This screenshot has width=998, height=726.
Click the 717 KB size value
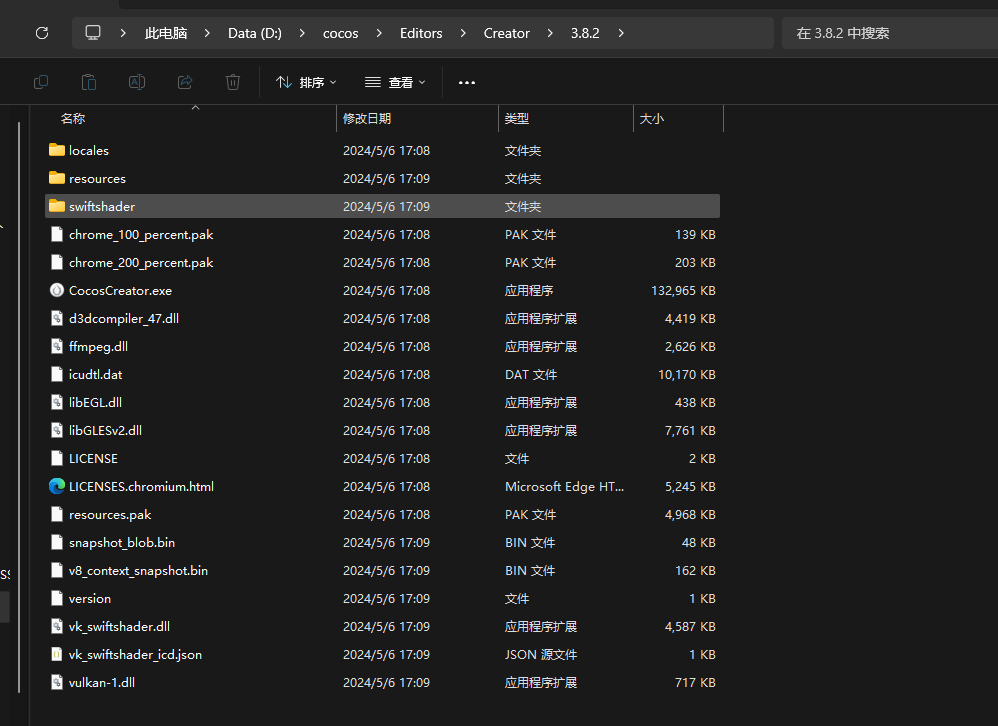click(695, 682)
